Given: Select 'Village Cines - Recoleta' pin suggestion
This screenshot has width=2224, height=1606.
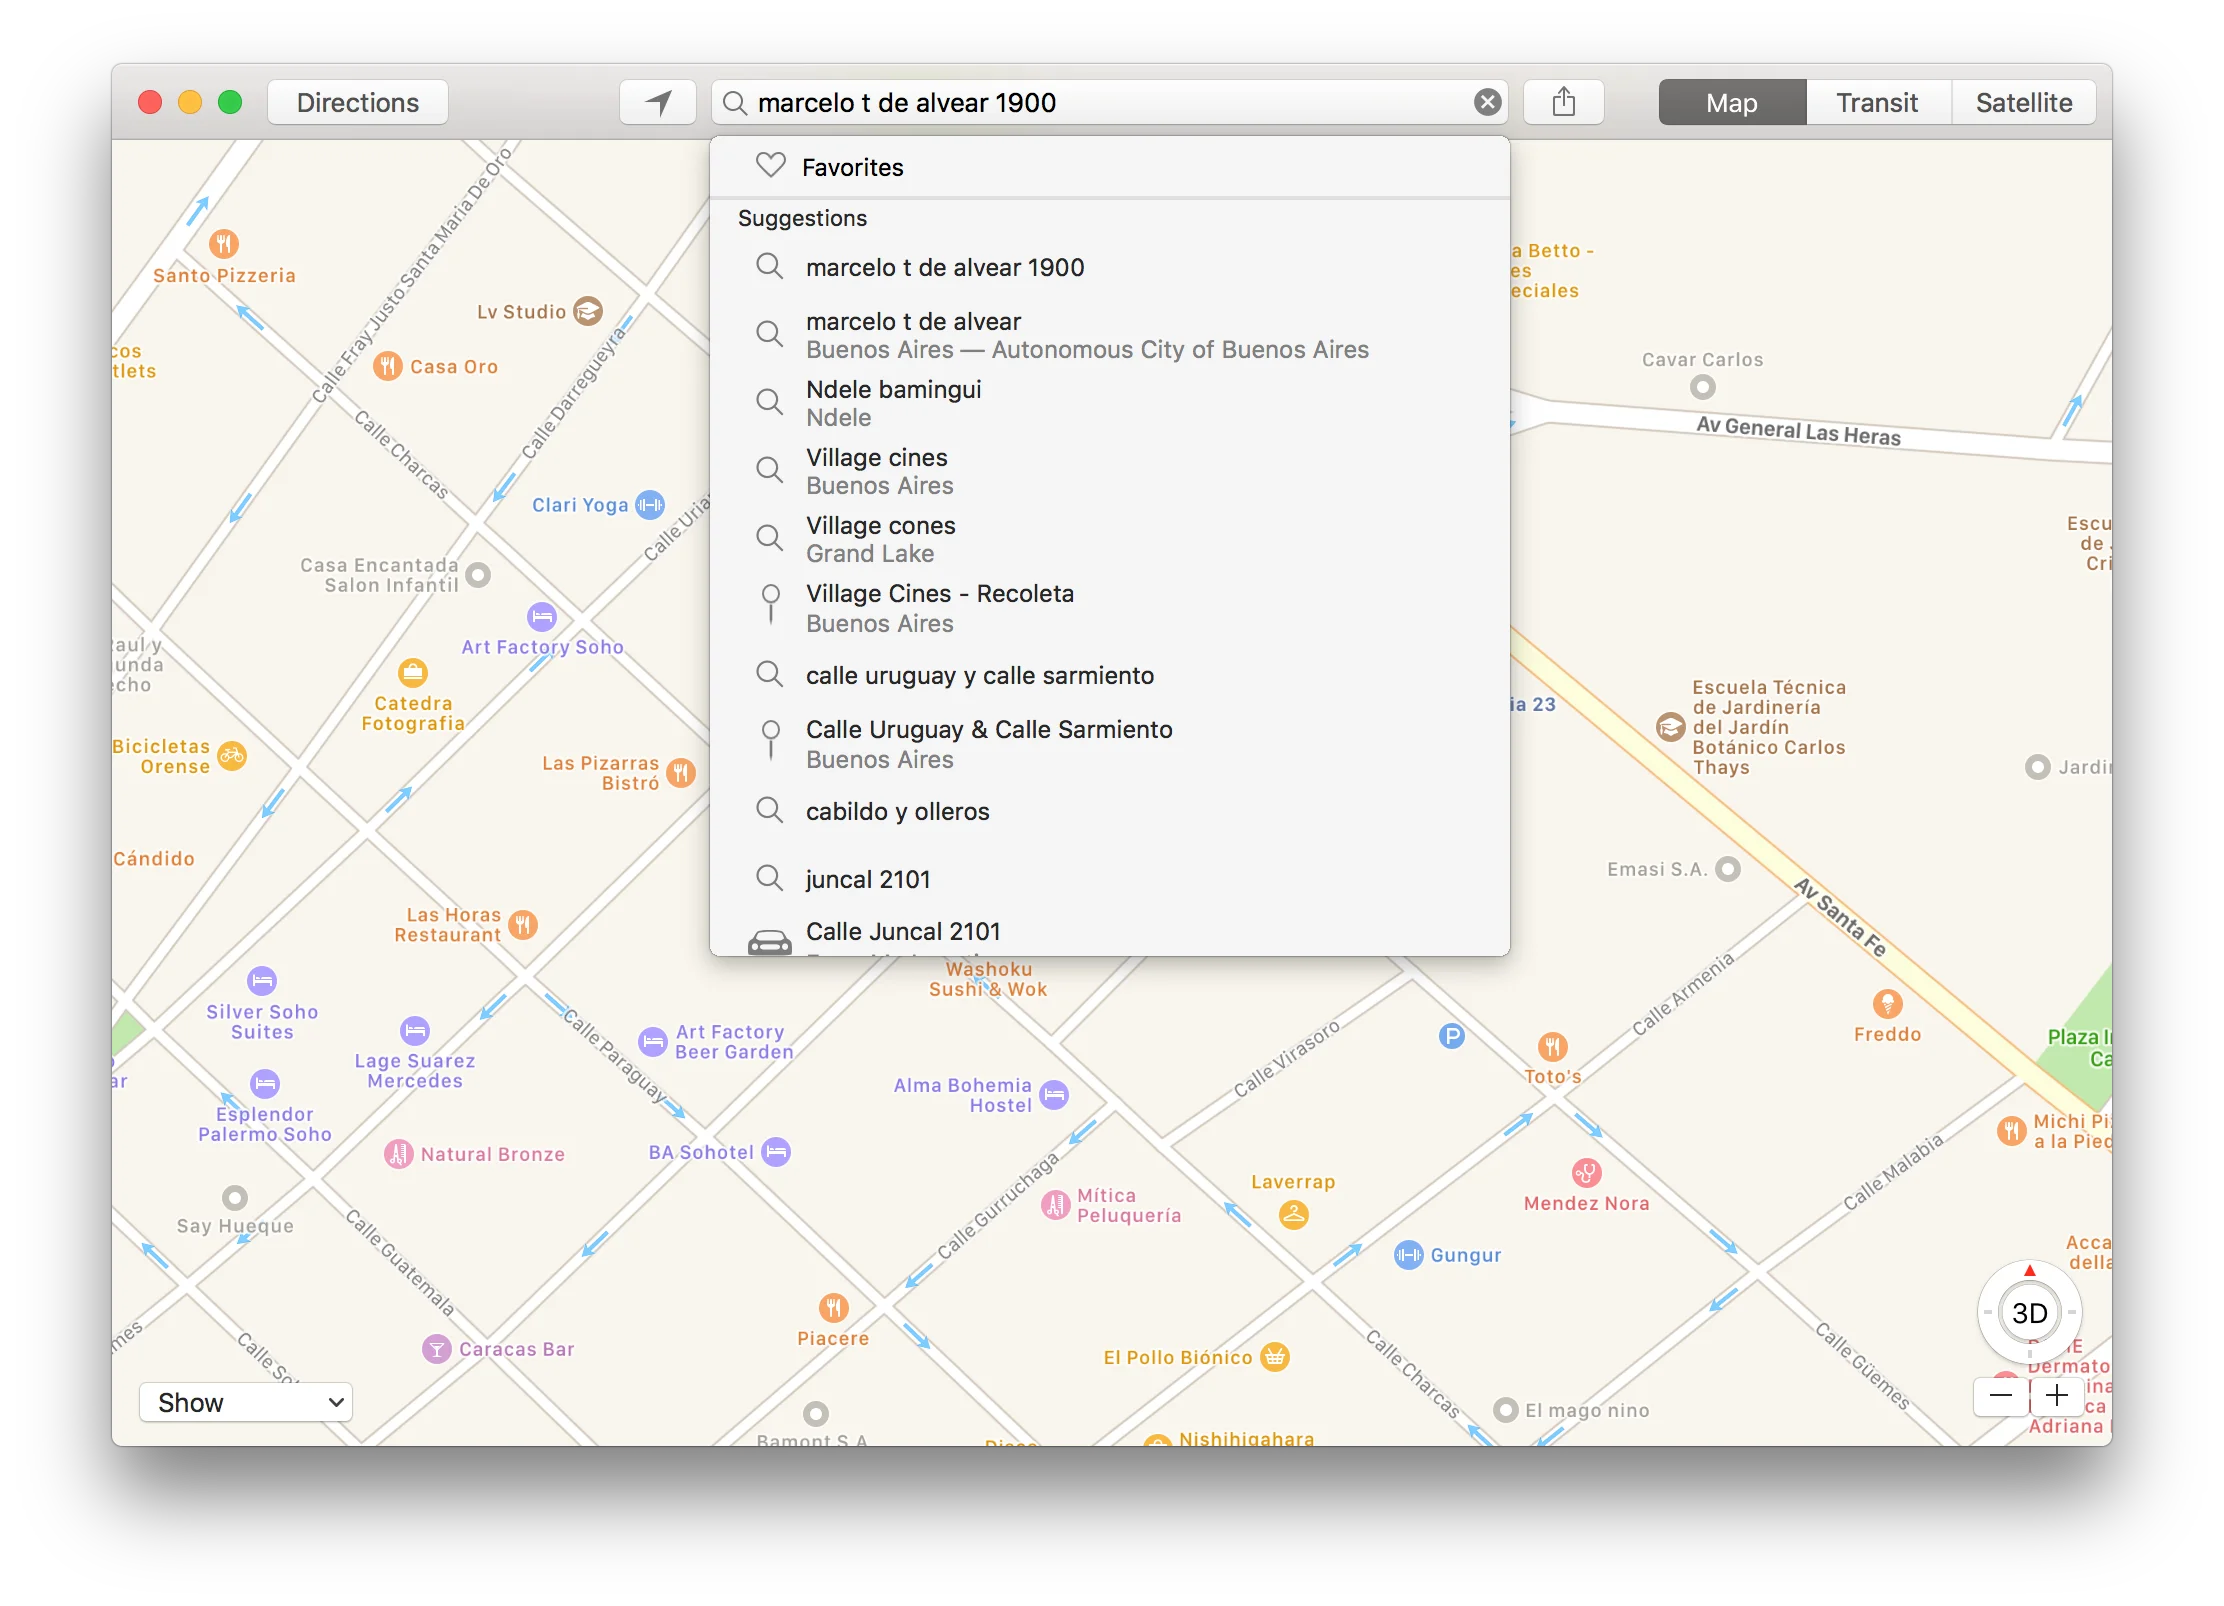Looking at the screenshot, I should tap(1110, 608).
